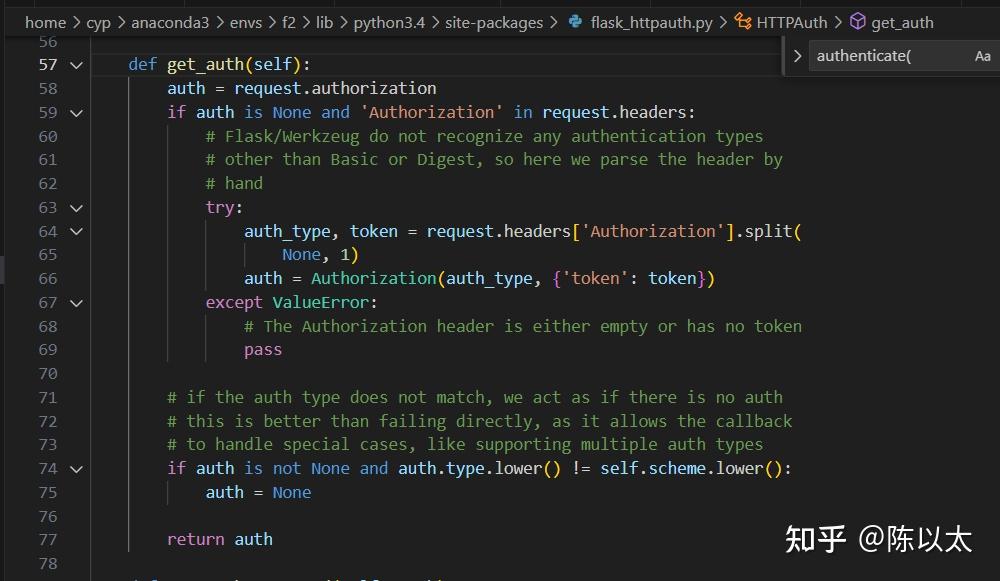Collapse the except ValueError fold at line 67

click(75, 302)
